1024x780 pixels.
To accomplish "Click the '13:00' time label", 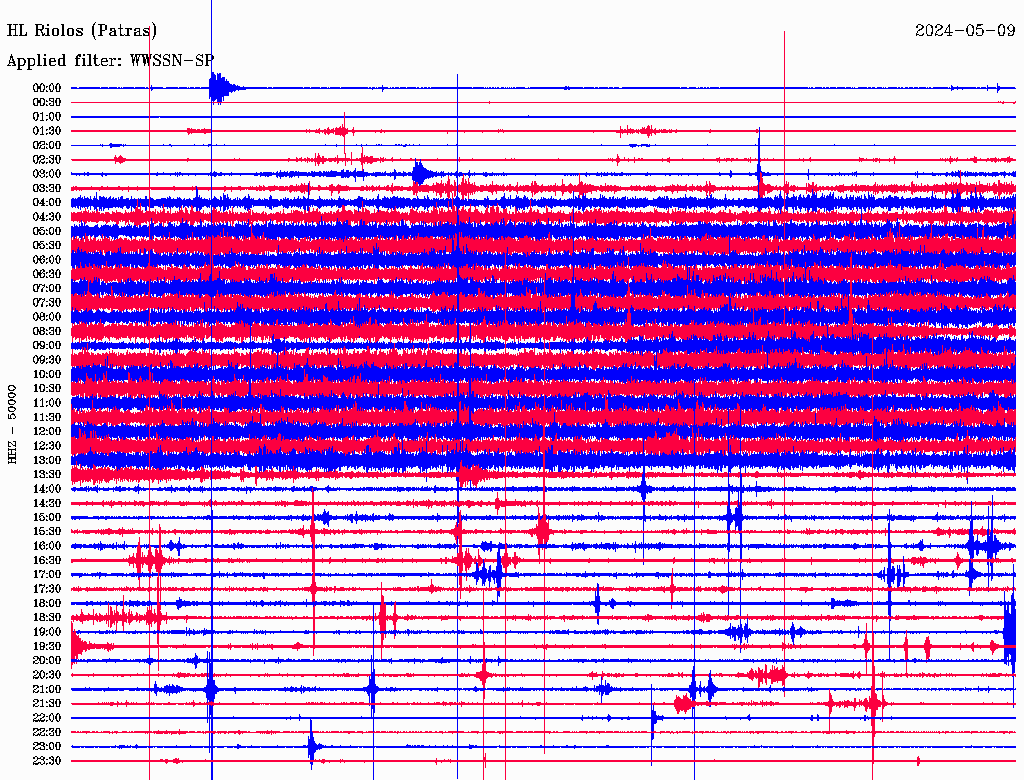I will [47, 461].
